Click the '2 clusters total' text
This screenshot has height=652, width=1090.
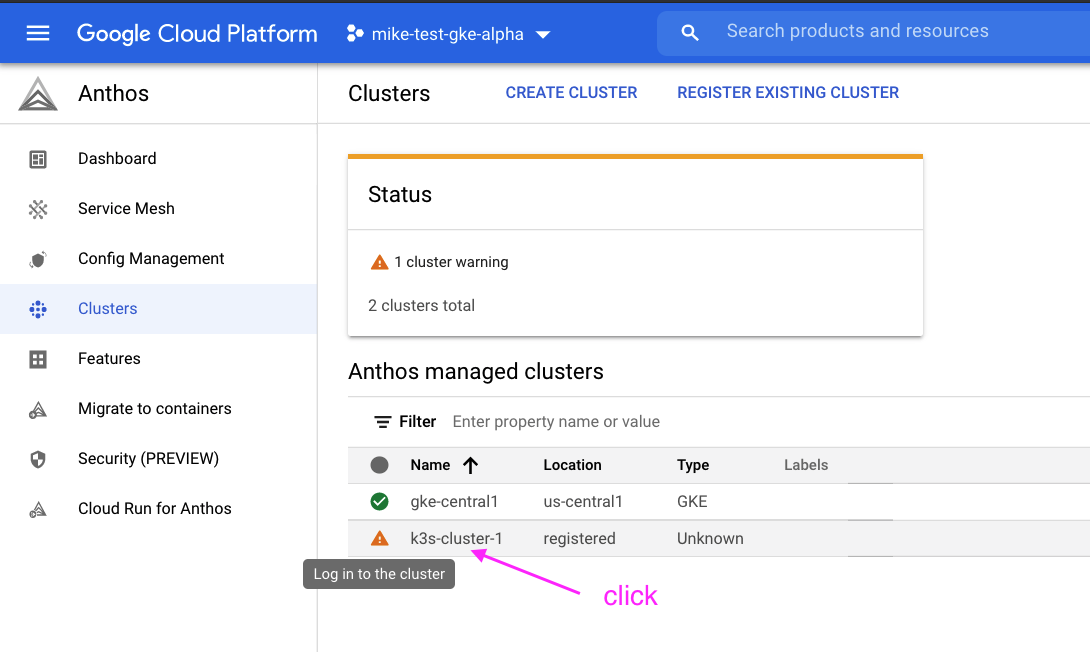[421, 306]
